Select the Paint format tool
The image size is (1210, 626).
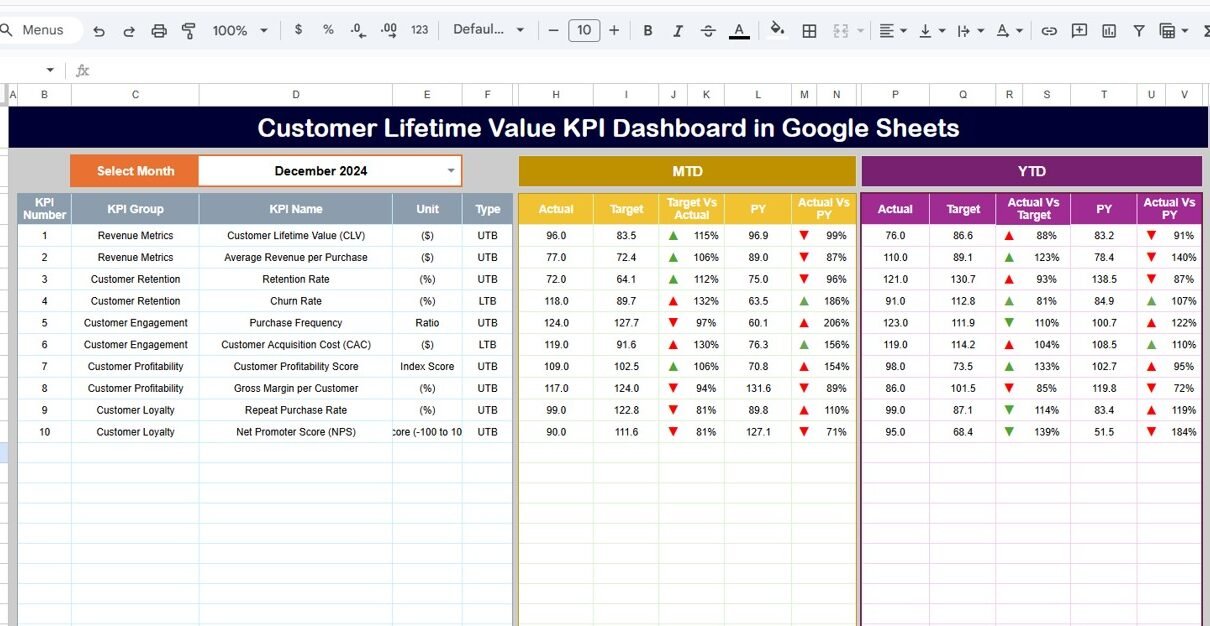[x=188, y=31]
